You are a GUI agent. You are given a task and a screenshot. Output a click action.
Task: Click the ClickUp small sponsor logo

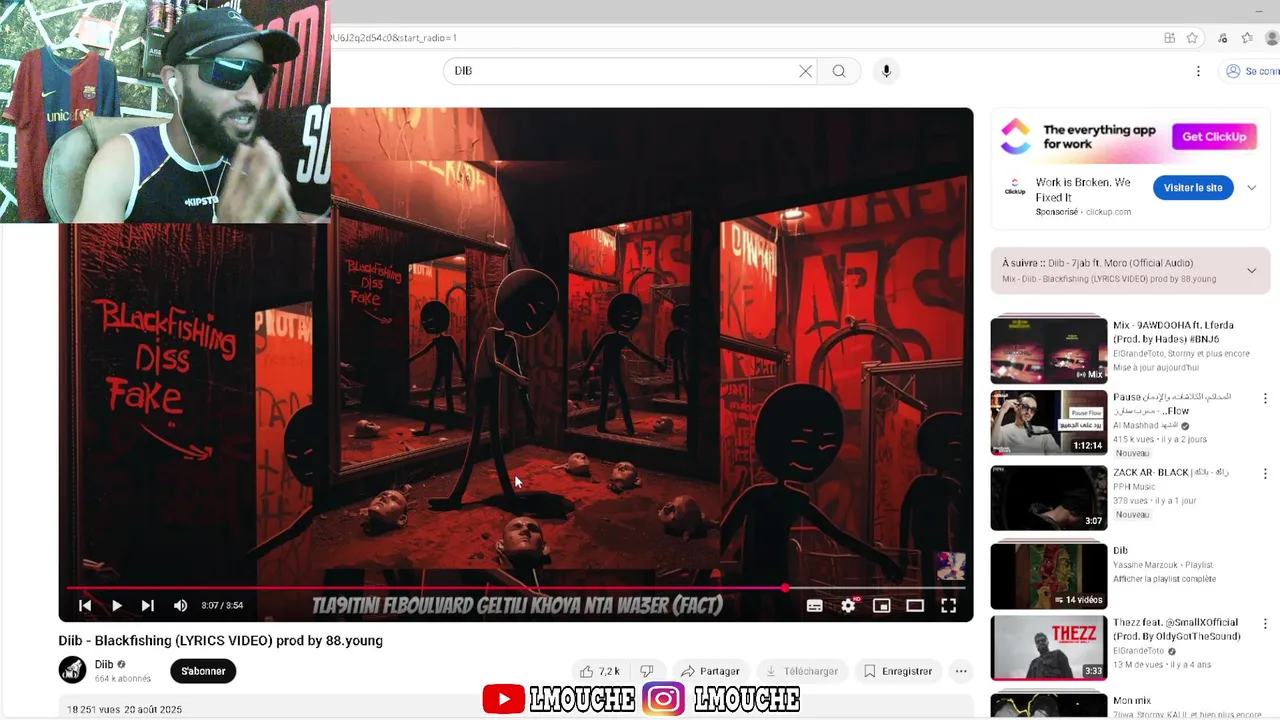click(1015, 188)
